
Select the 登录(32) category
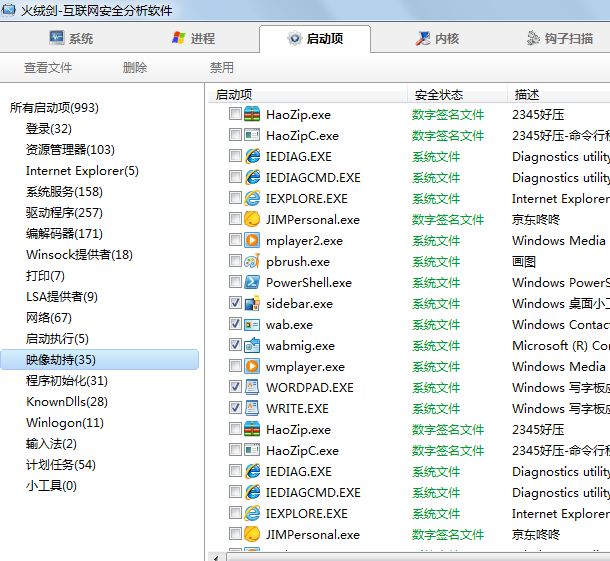pos(49,128)
